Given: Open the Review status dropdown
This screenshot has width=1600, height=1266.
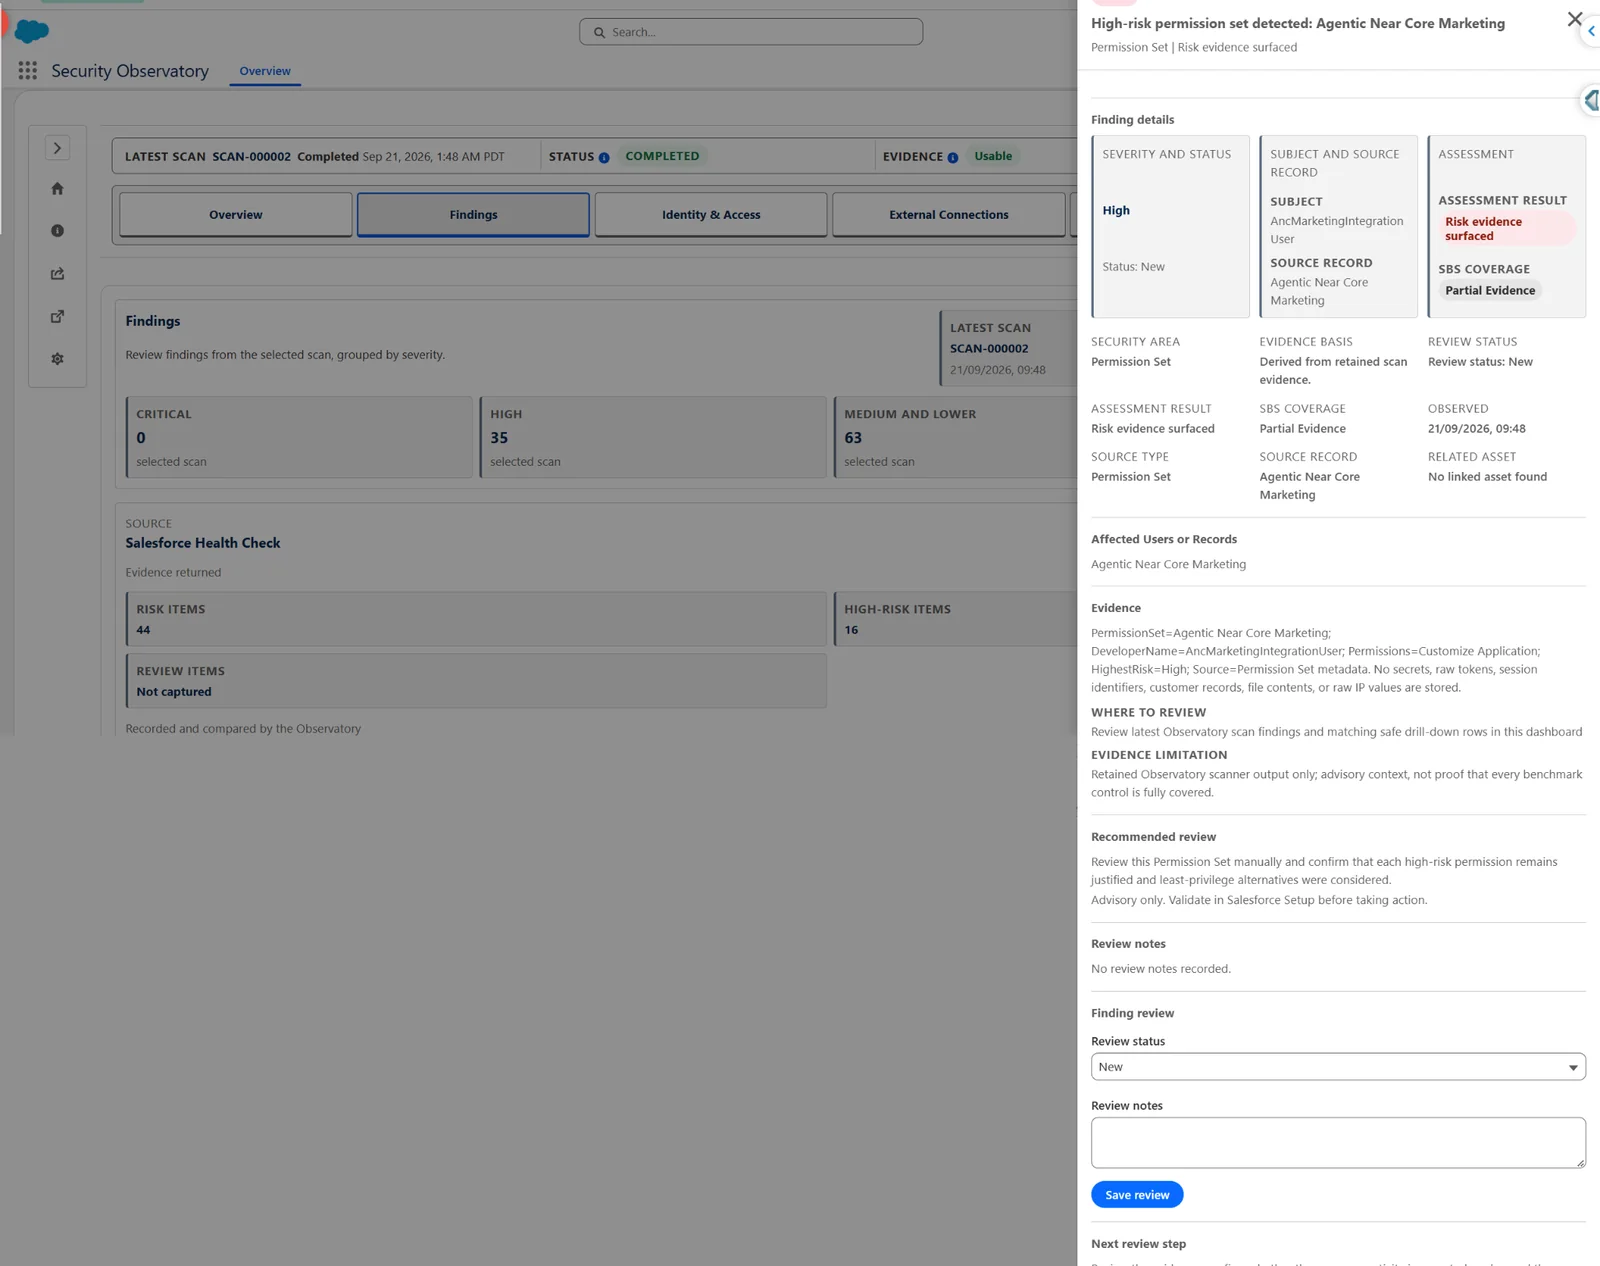Looking at the screenshot, I should (x=1338, y=1067).
